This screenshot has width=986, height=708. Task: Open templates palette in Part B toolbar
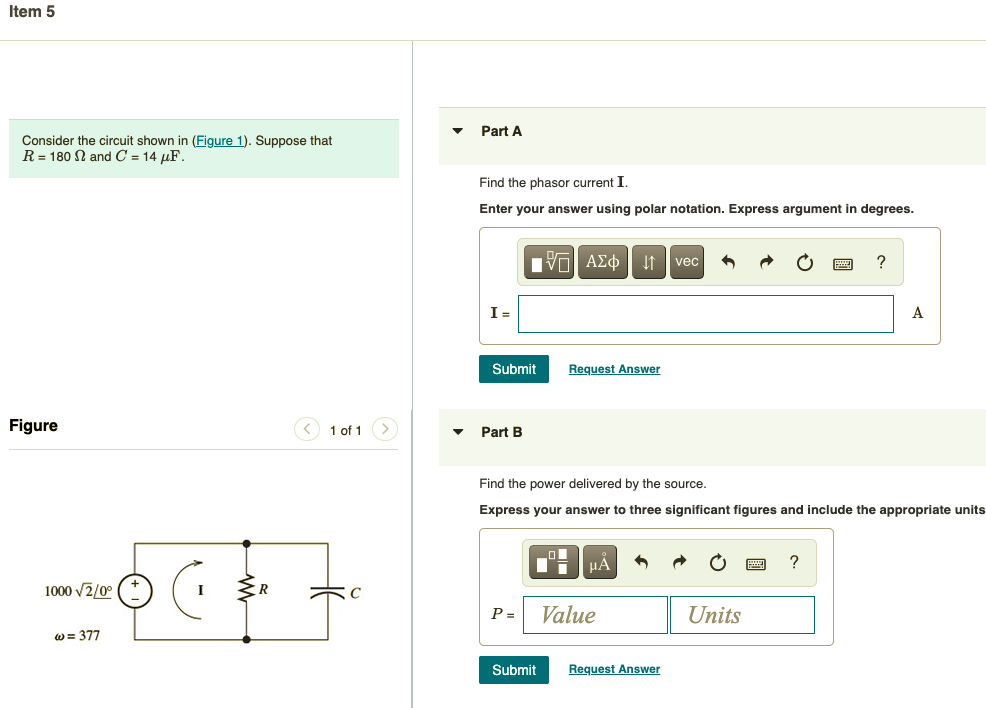[x=553, y=562]
